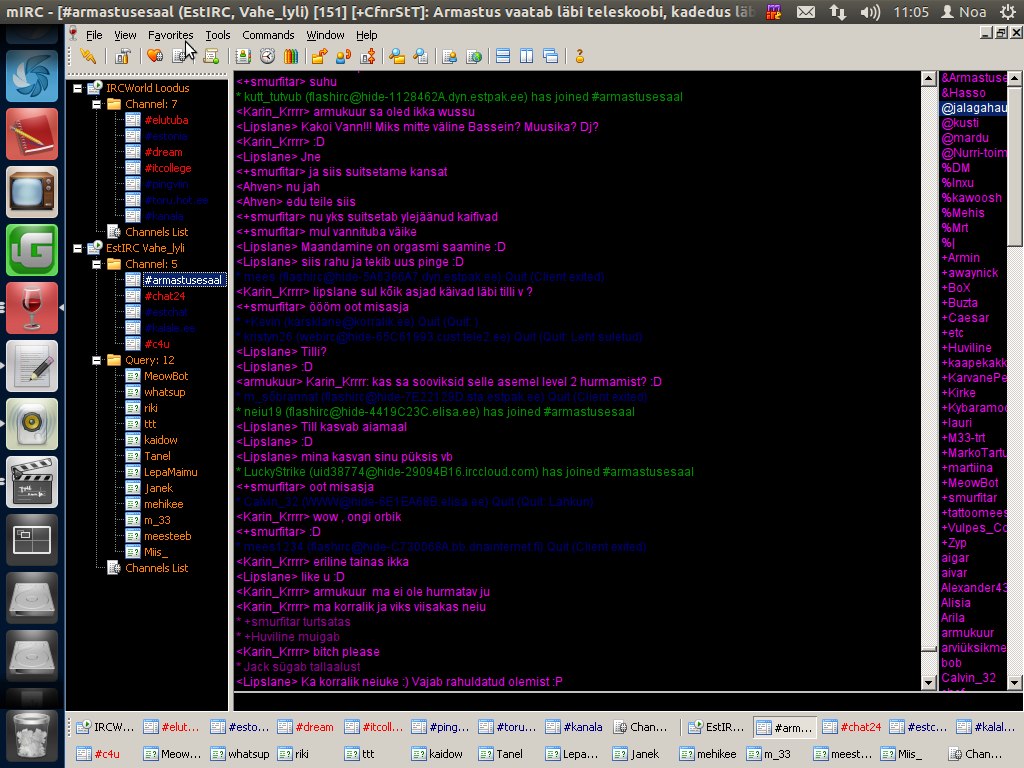The width and height of the screenshot is (1024, 768).
Task: Open Channels List under IRCWorld Loodus tree
Action: click(x=156, y=232)
